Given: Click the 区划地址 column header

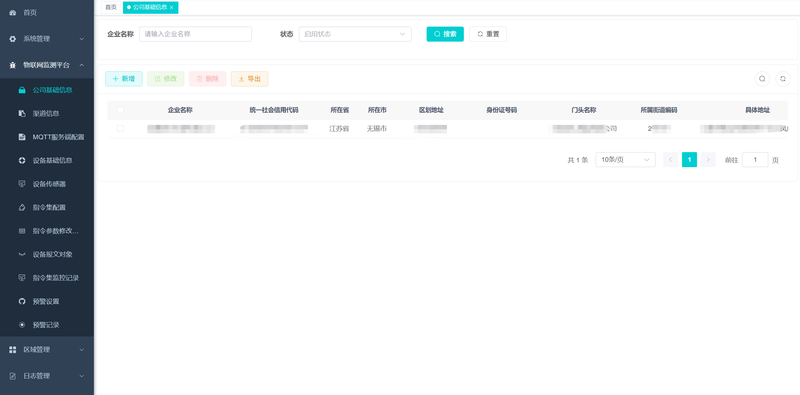Looking at the screenshot, I should pyautogui.click(x=431, y=110).
